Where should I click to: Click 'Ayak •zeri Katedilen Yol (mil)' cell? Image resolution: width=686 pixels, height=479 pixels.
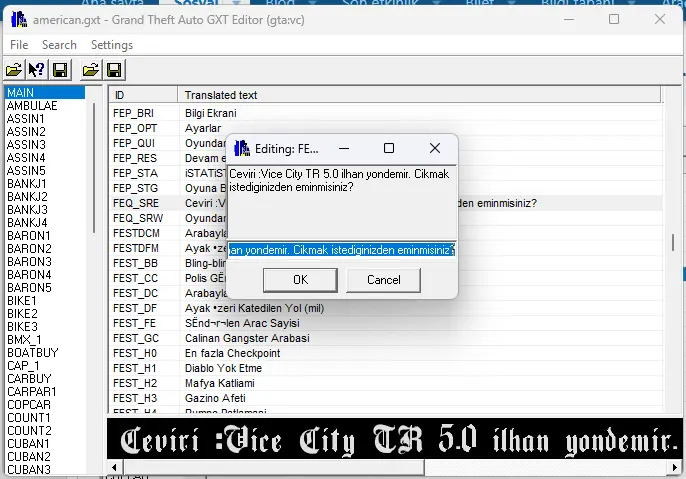254,308
